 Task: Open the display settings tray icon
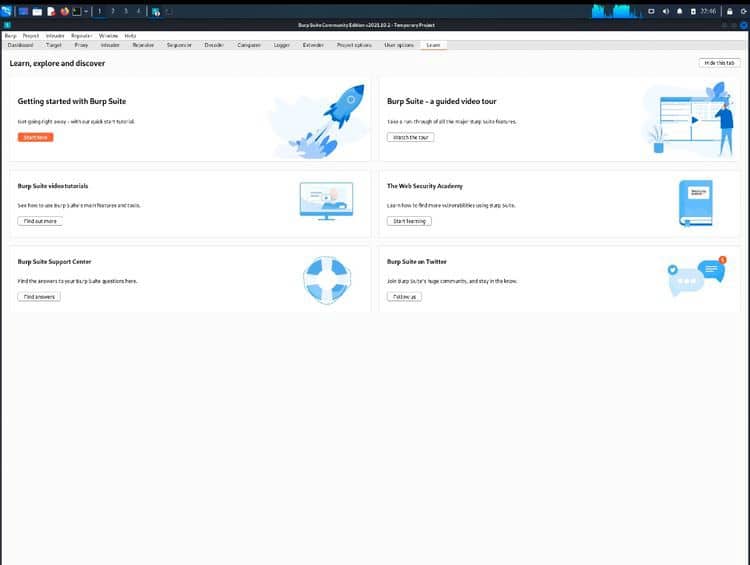click(x=651, y=11)
